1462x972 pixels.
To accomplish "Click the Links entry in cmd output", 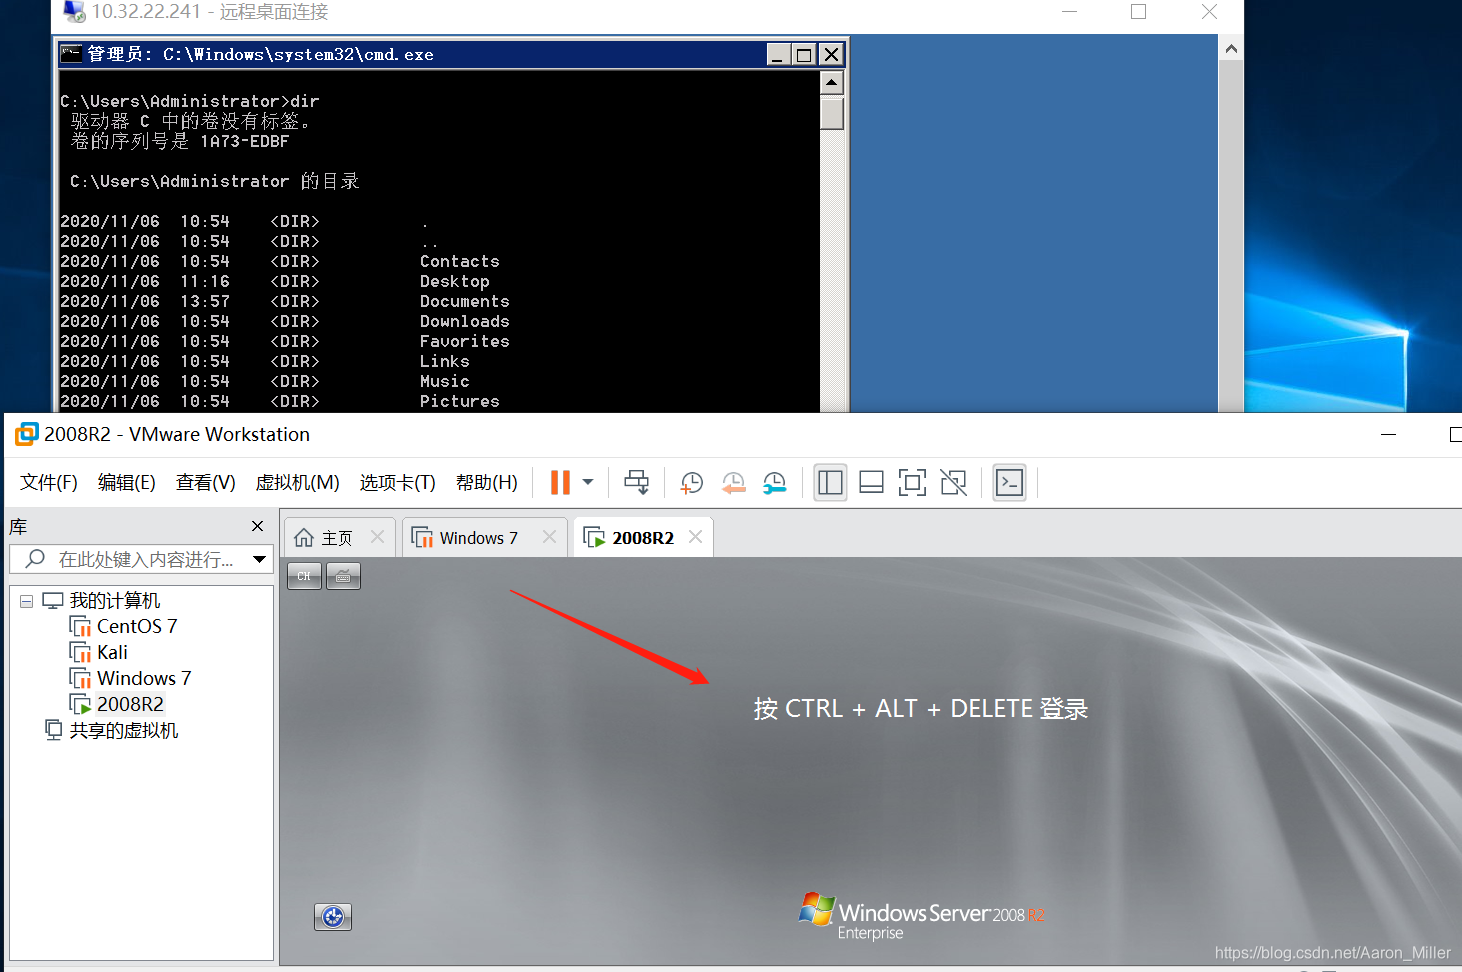I will (445, 361).
